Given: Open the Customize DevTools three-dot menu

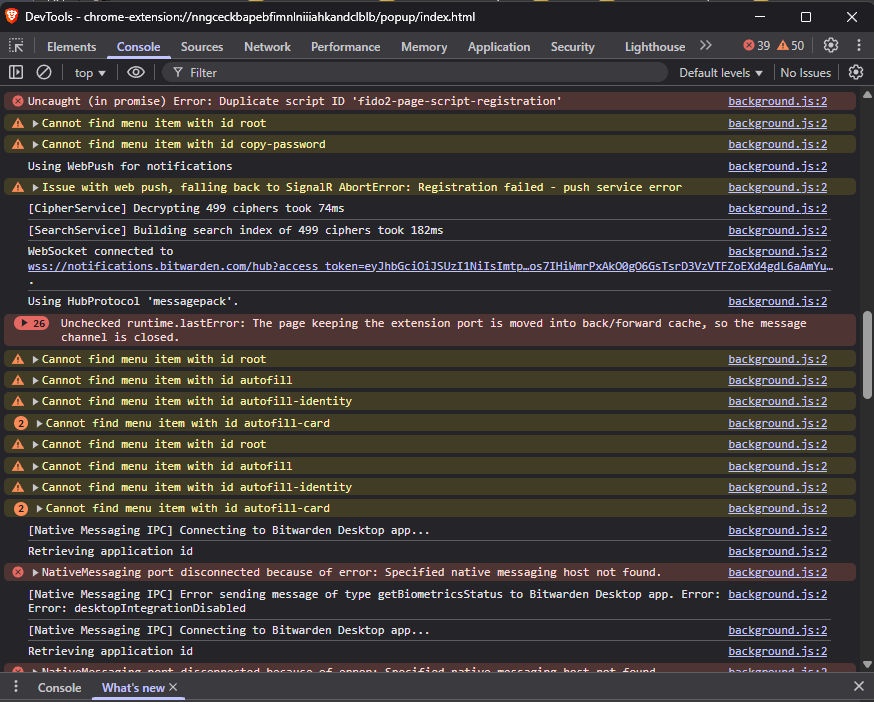Looking at the screenshot, I should click(859, 46).
